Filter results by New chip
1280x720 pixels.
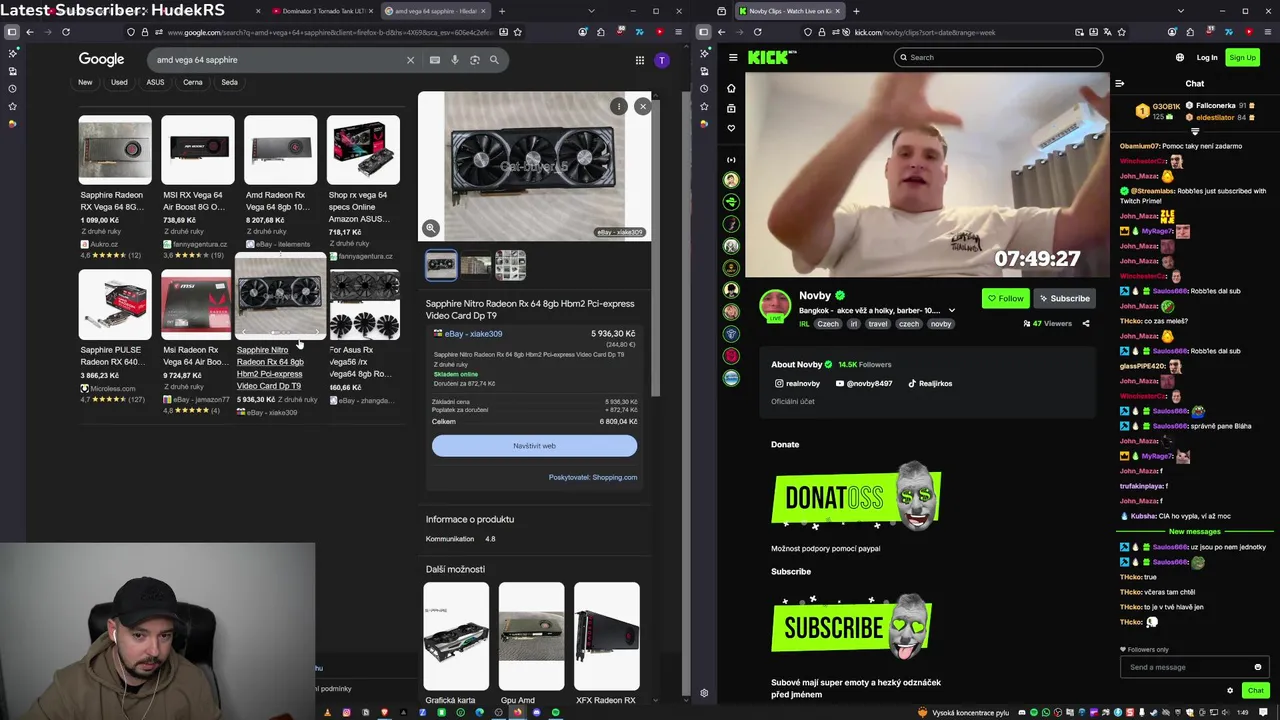tap(85, 82)
